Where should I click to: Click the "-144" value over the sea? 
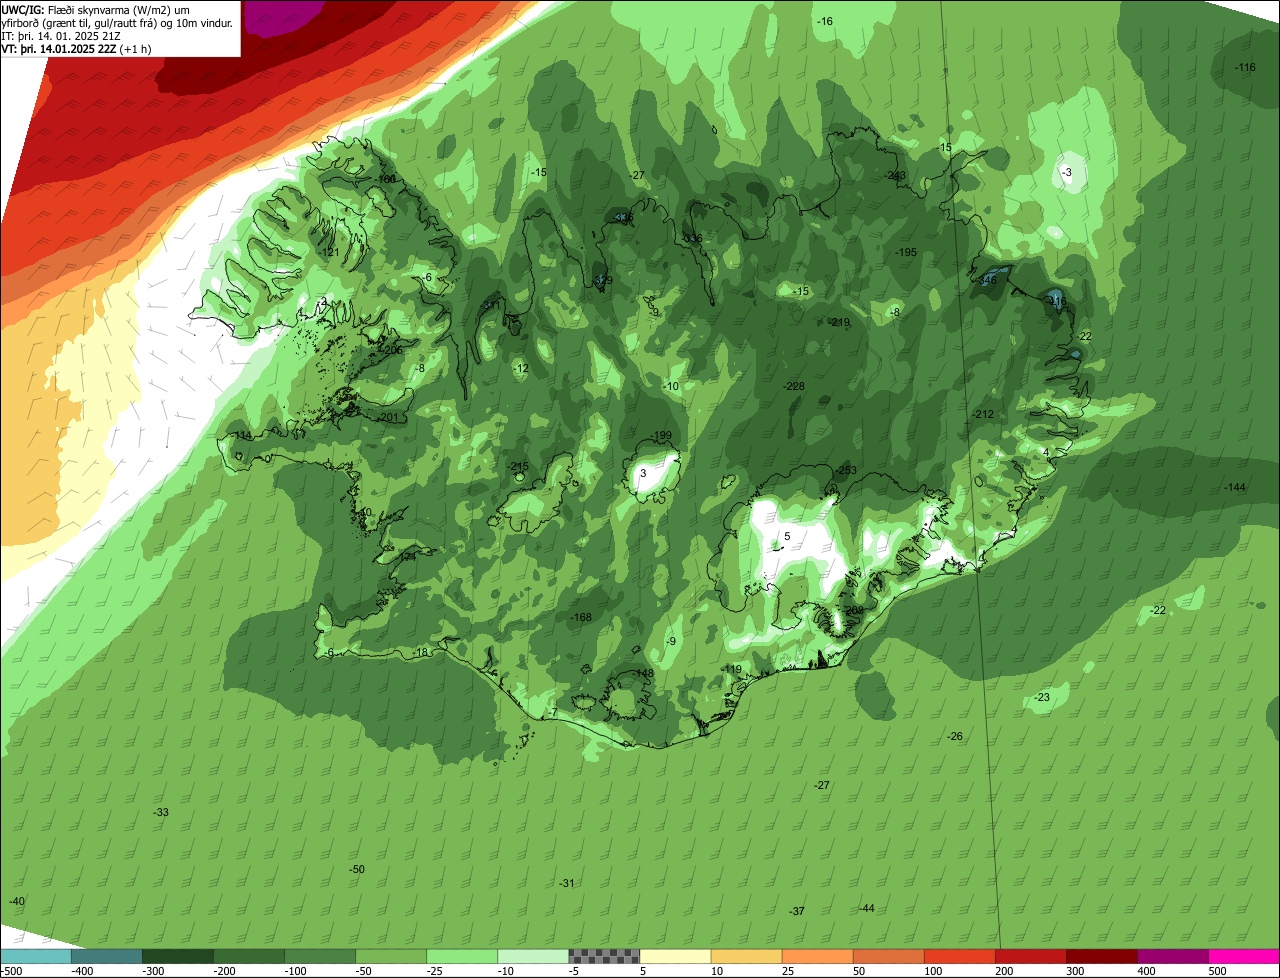click(1236, 487)
